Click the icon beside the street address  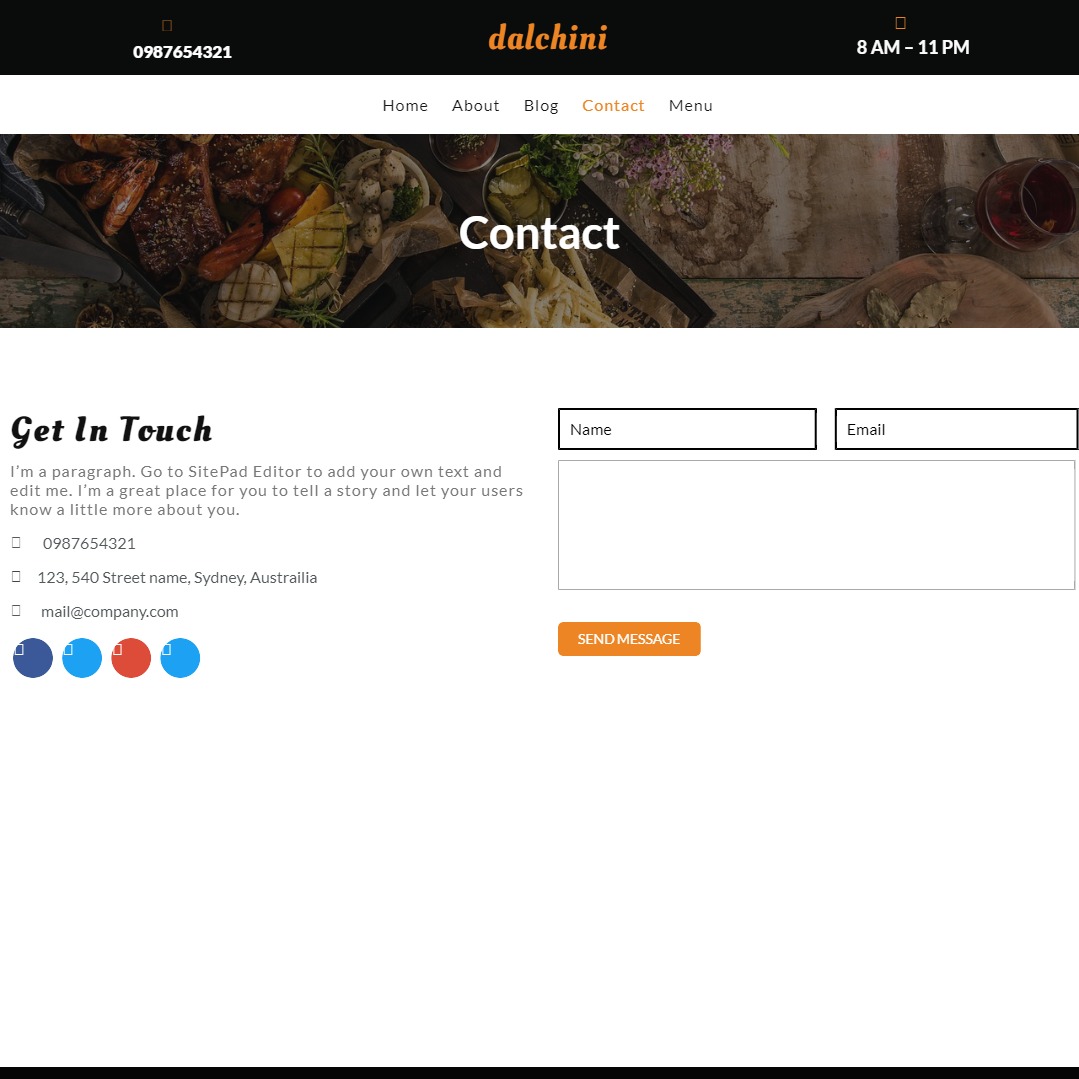coord(17,577)
